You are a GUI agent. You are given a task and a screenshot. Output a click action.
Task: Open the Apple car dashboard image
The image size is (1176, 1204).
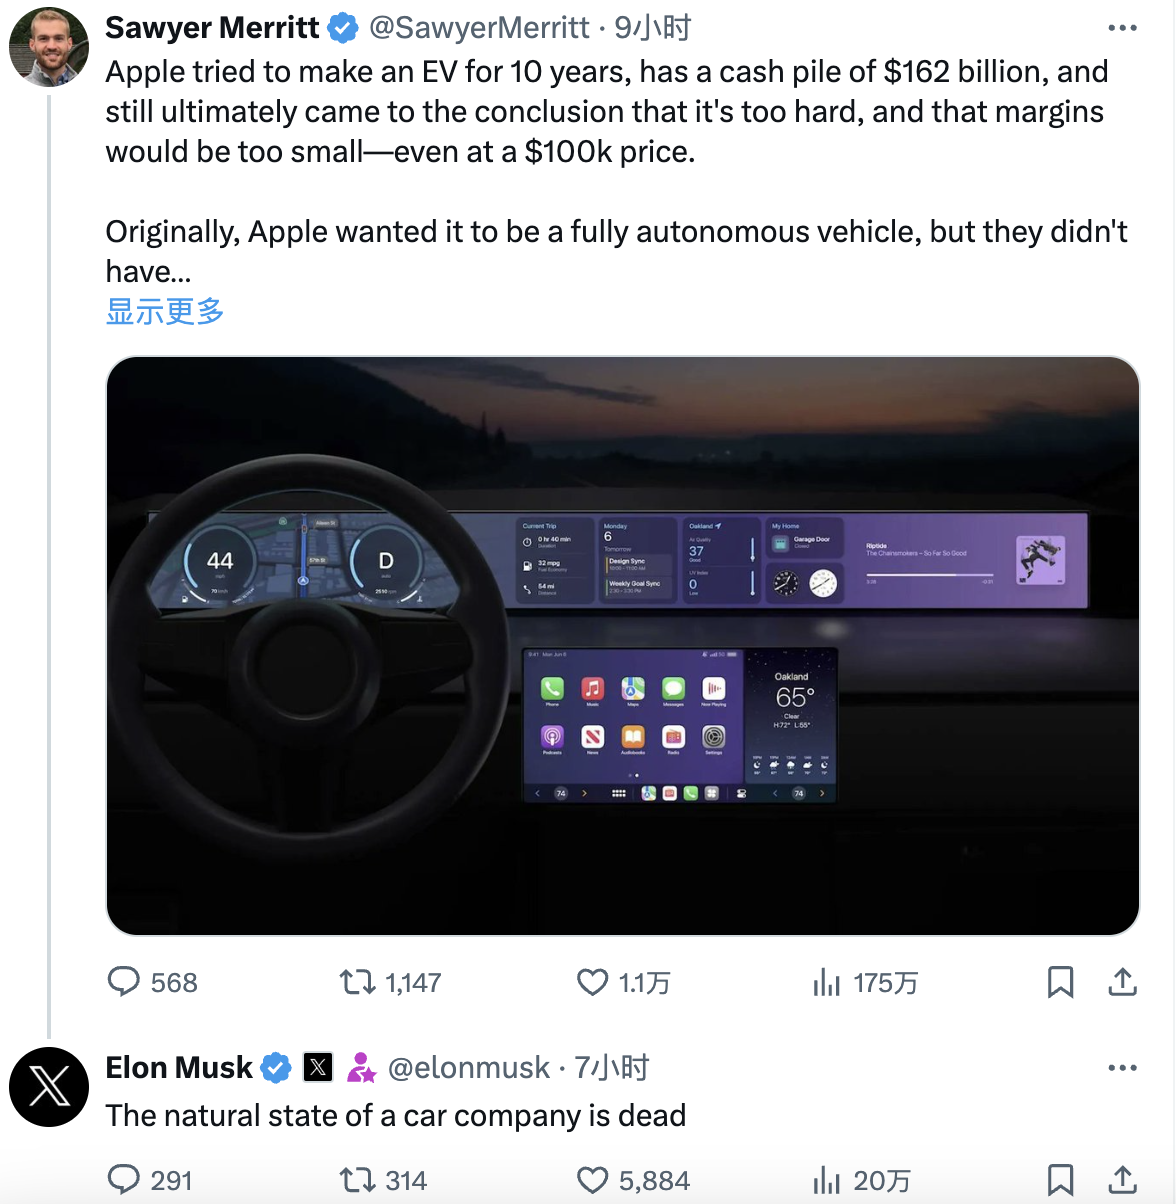[622, 645]
